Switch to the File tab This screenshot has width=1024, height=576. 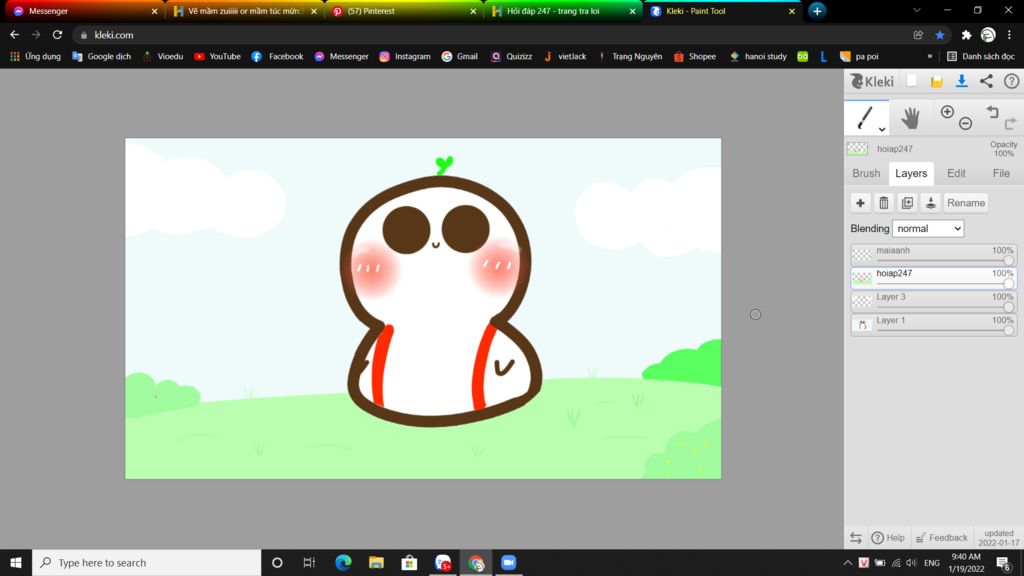[1001, 173]
